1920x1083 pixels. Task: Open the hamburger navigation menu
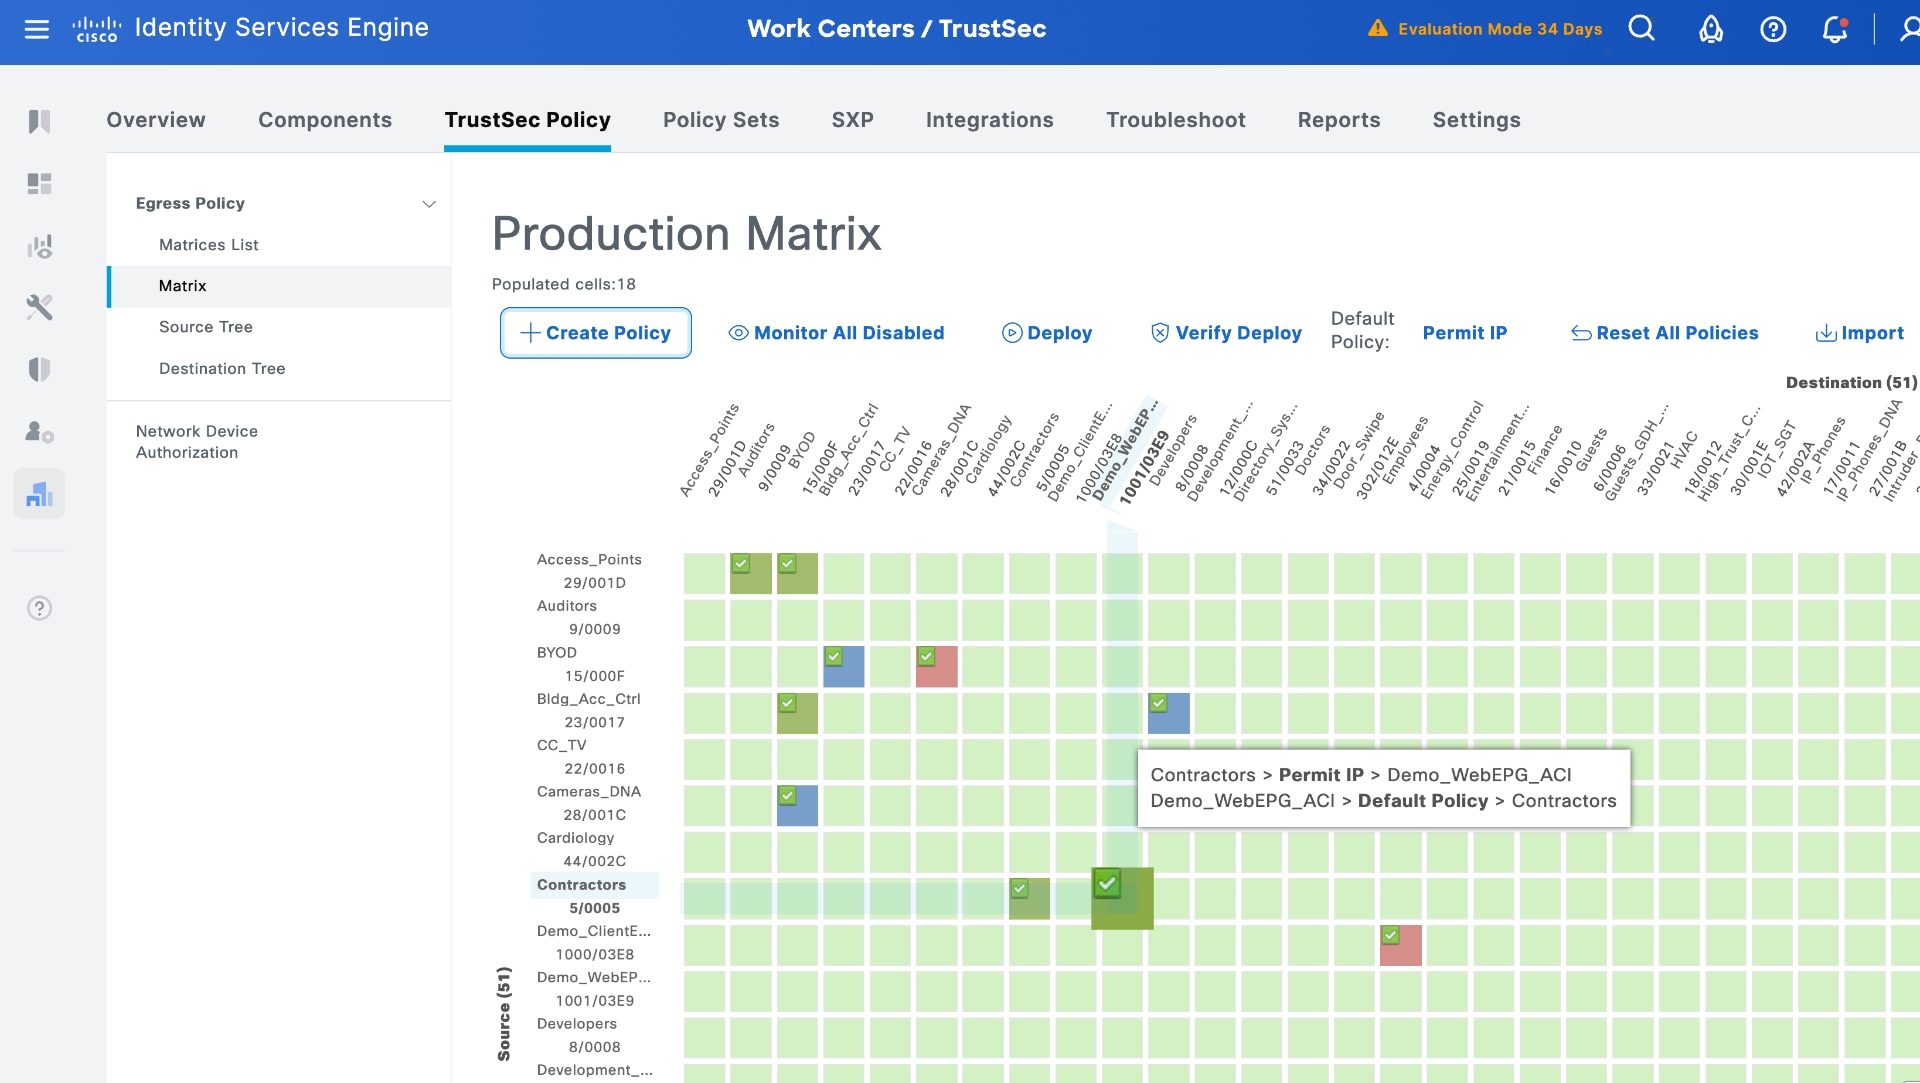point(37,29)
